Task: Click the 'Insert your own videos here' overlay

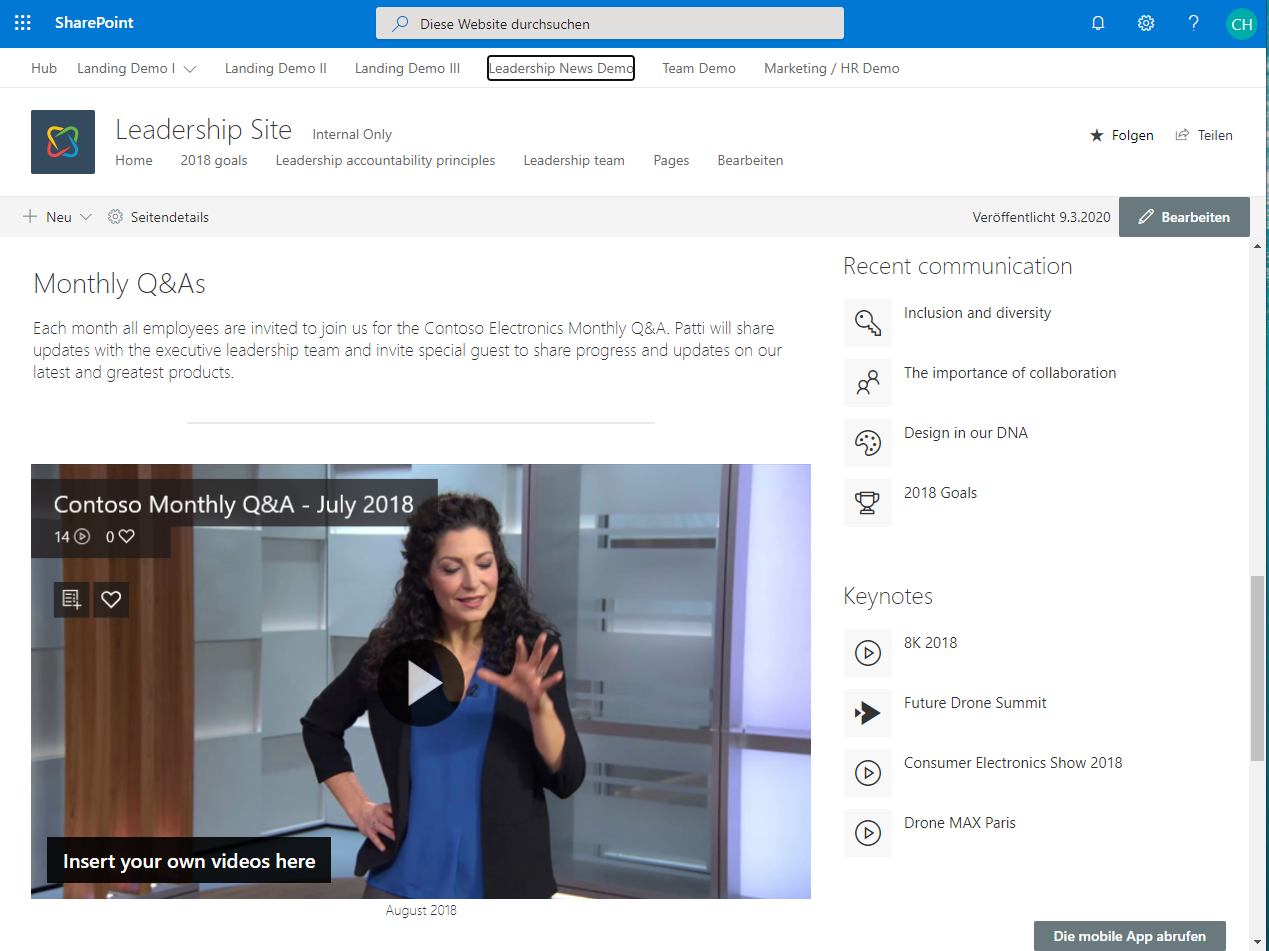Action: 189,861
